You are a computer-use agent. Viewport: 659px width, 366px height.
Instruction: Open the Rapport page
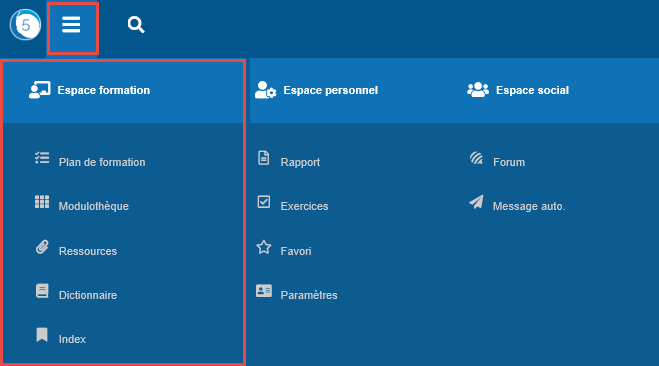click(x=300, y=162)
